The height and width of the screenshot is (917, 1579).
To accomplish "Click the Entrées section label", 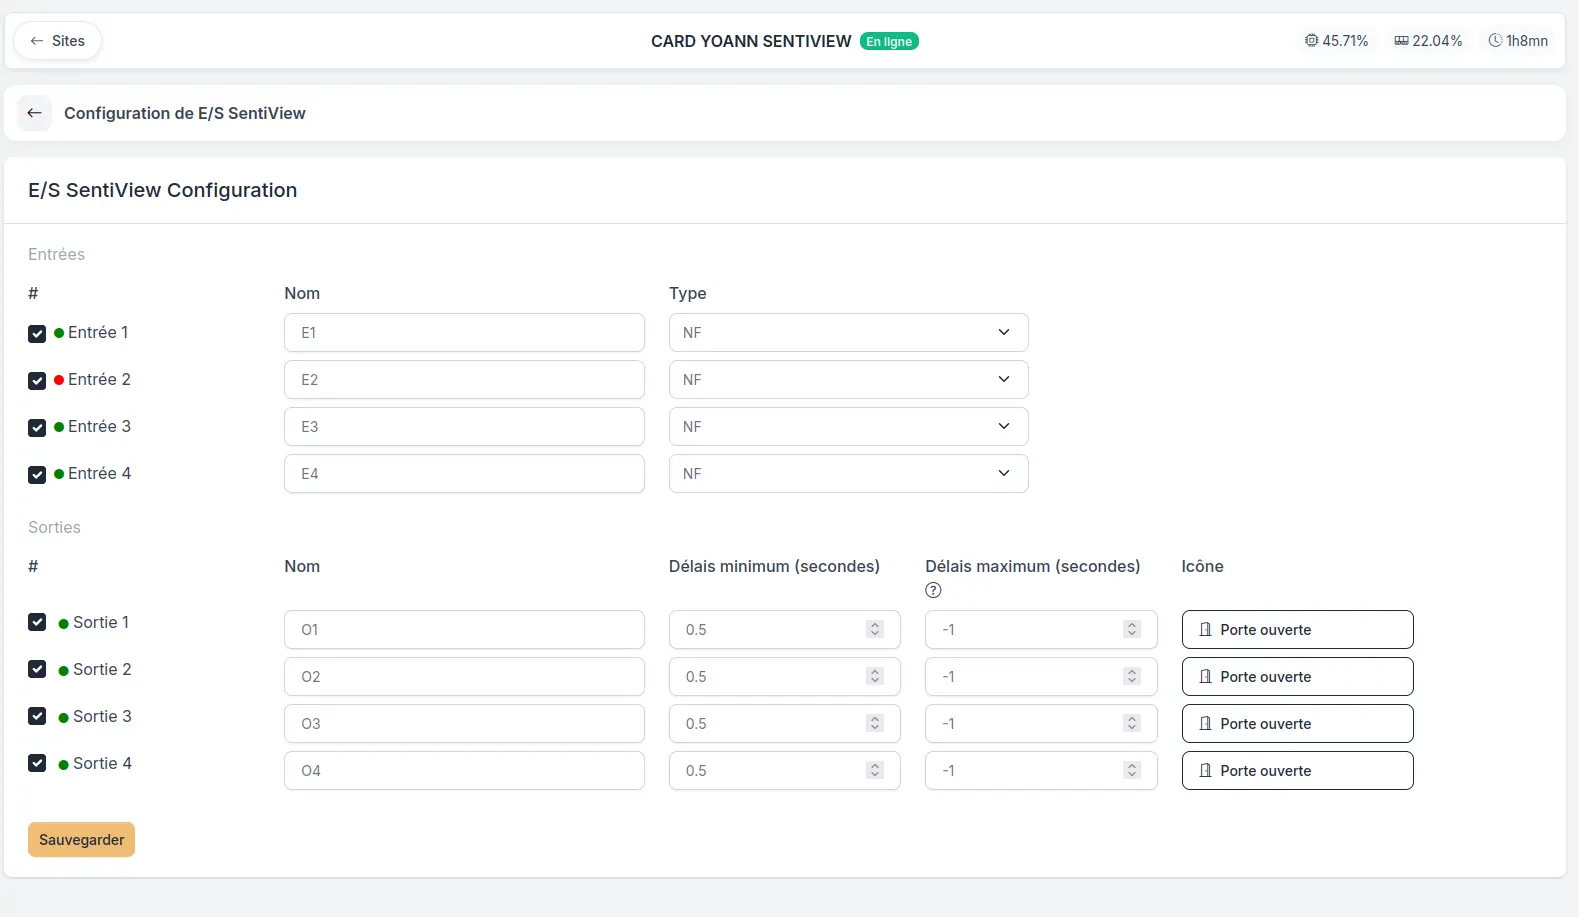I will point(57,254).
